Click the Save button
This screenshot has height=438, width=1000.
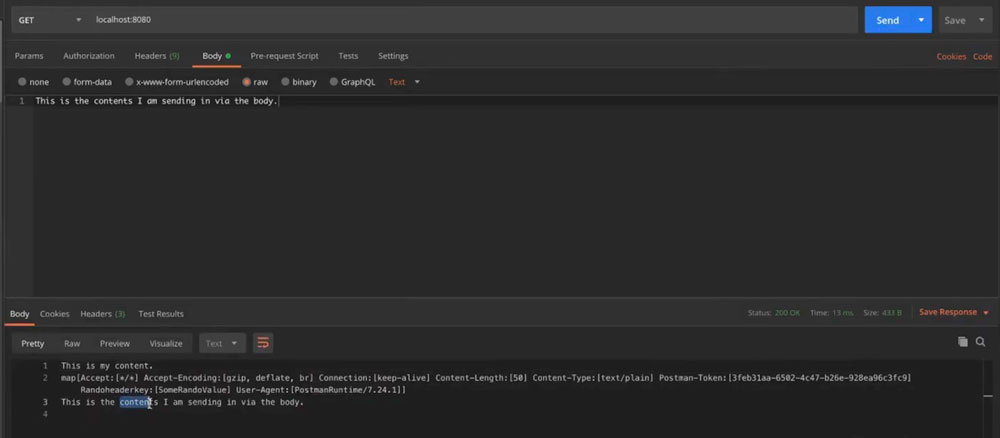tap(955, 20)
